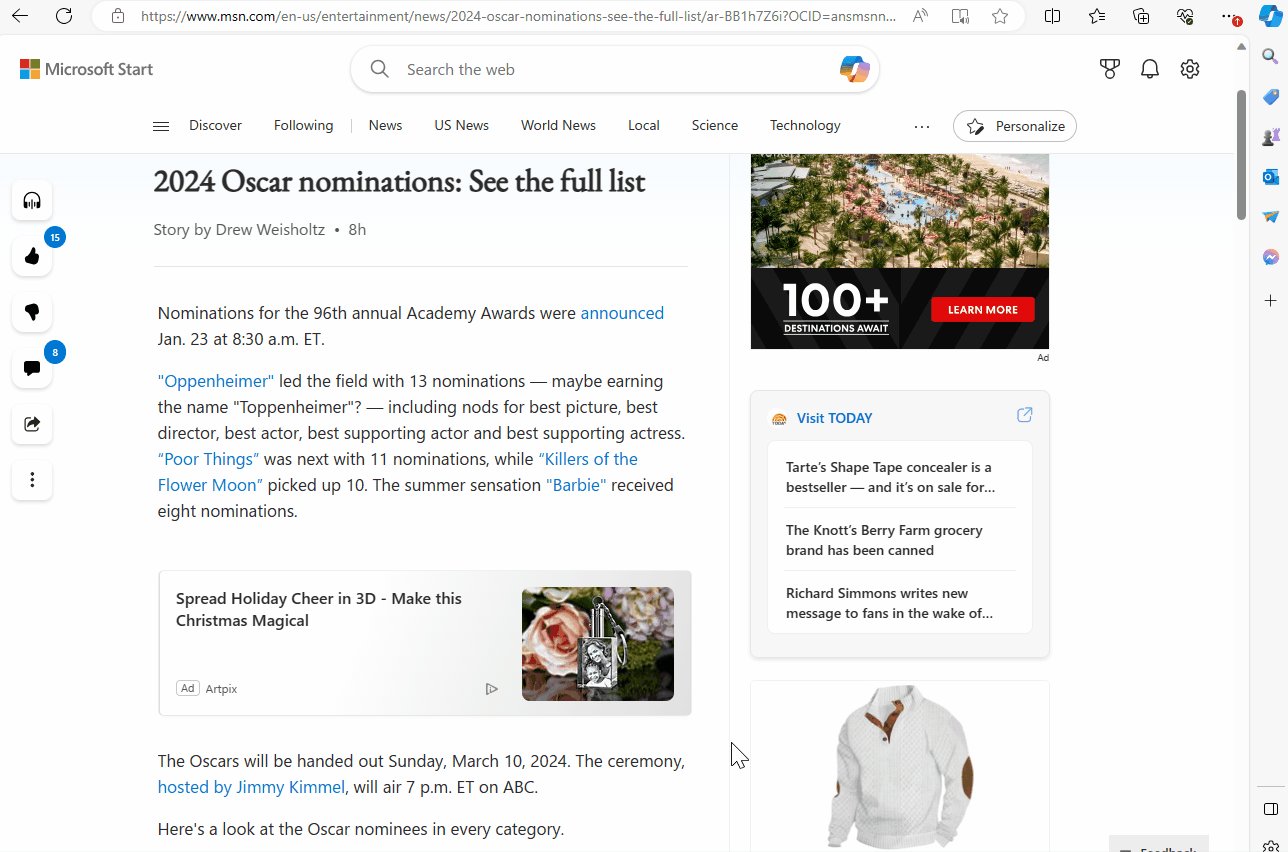This screenshot has width=1288, height=852.
Task: Open the hamburger navigation menu
Action: [160, 126]
